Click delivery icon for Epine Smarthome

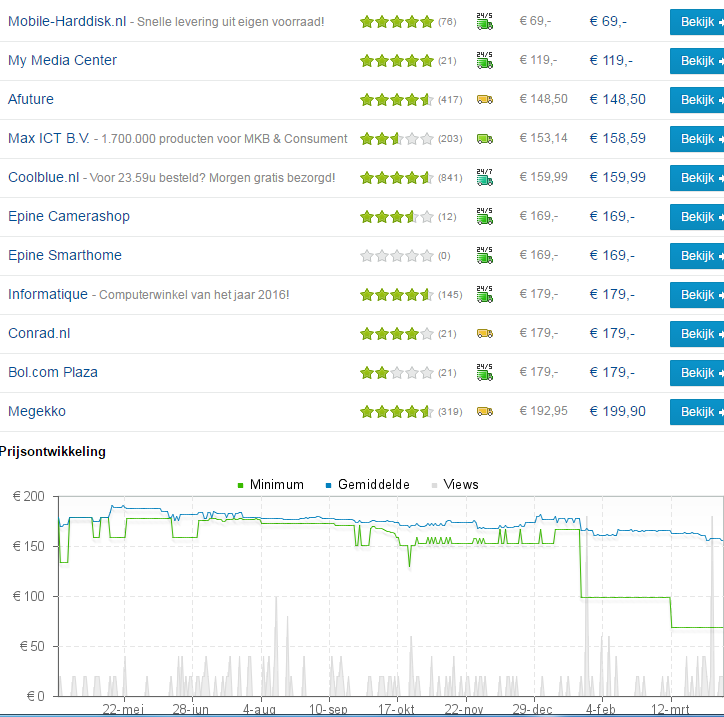(x=484, y=255)
